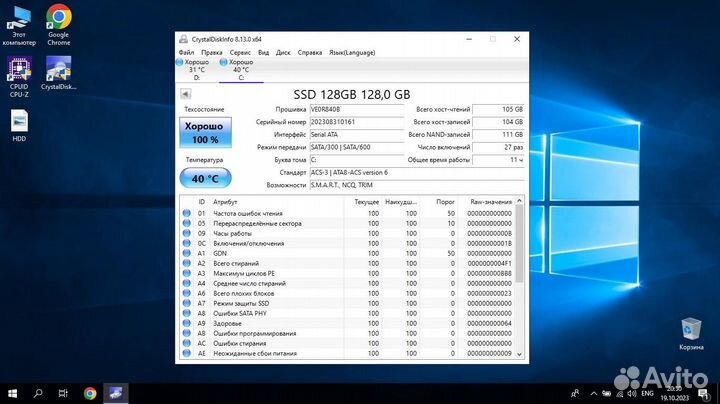Click the CrystalDiskInfo taskbar button
This screenshot has width=720, height=404.
115,393
